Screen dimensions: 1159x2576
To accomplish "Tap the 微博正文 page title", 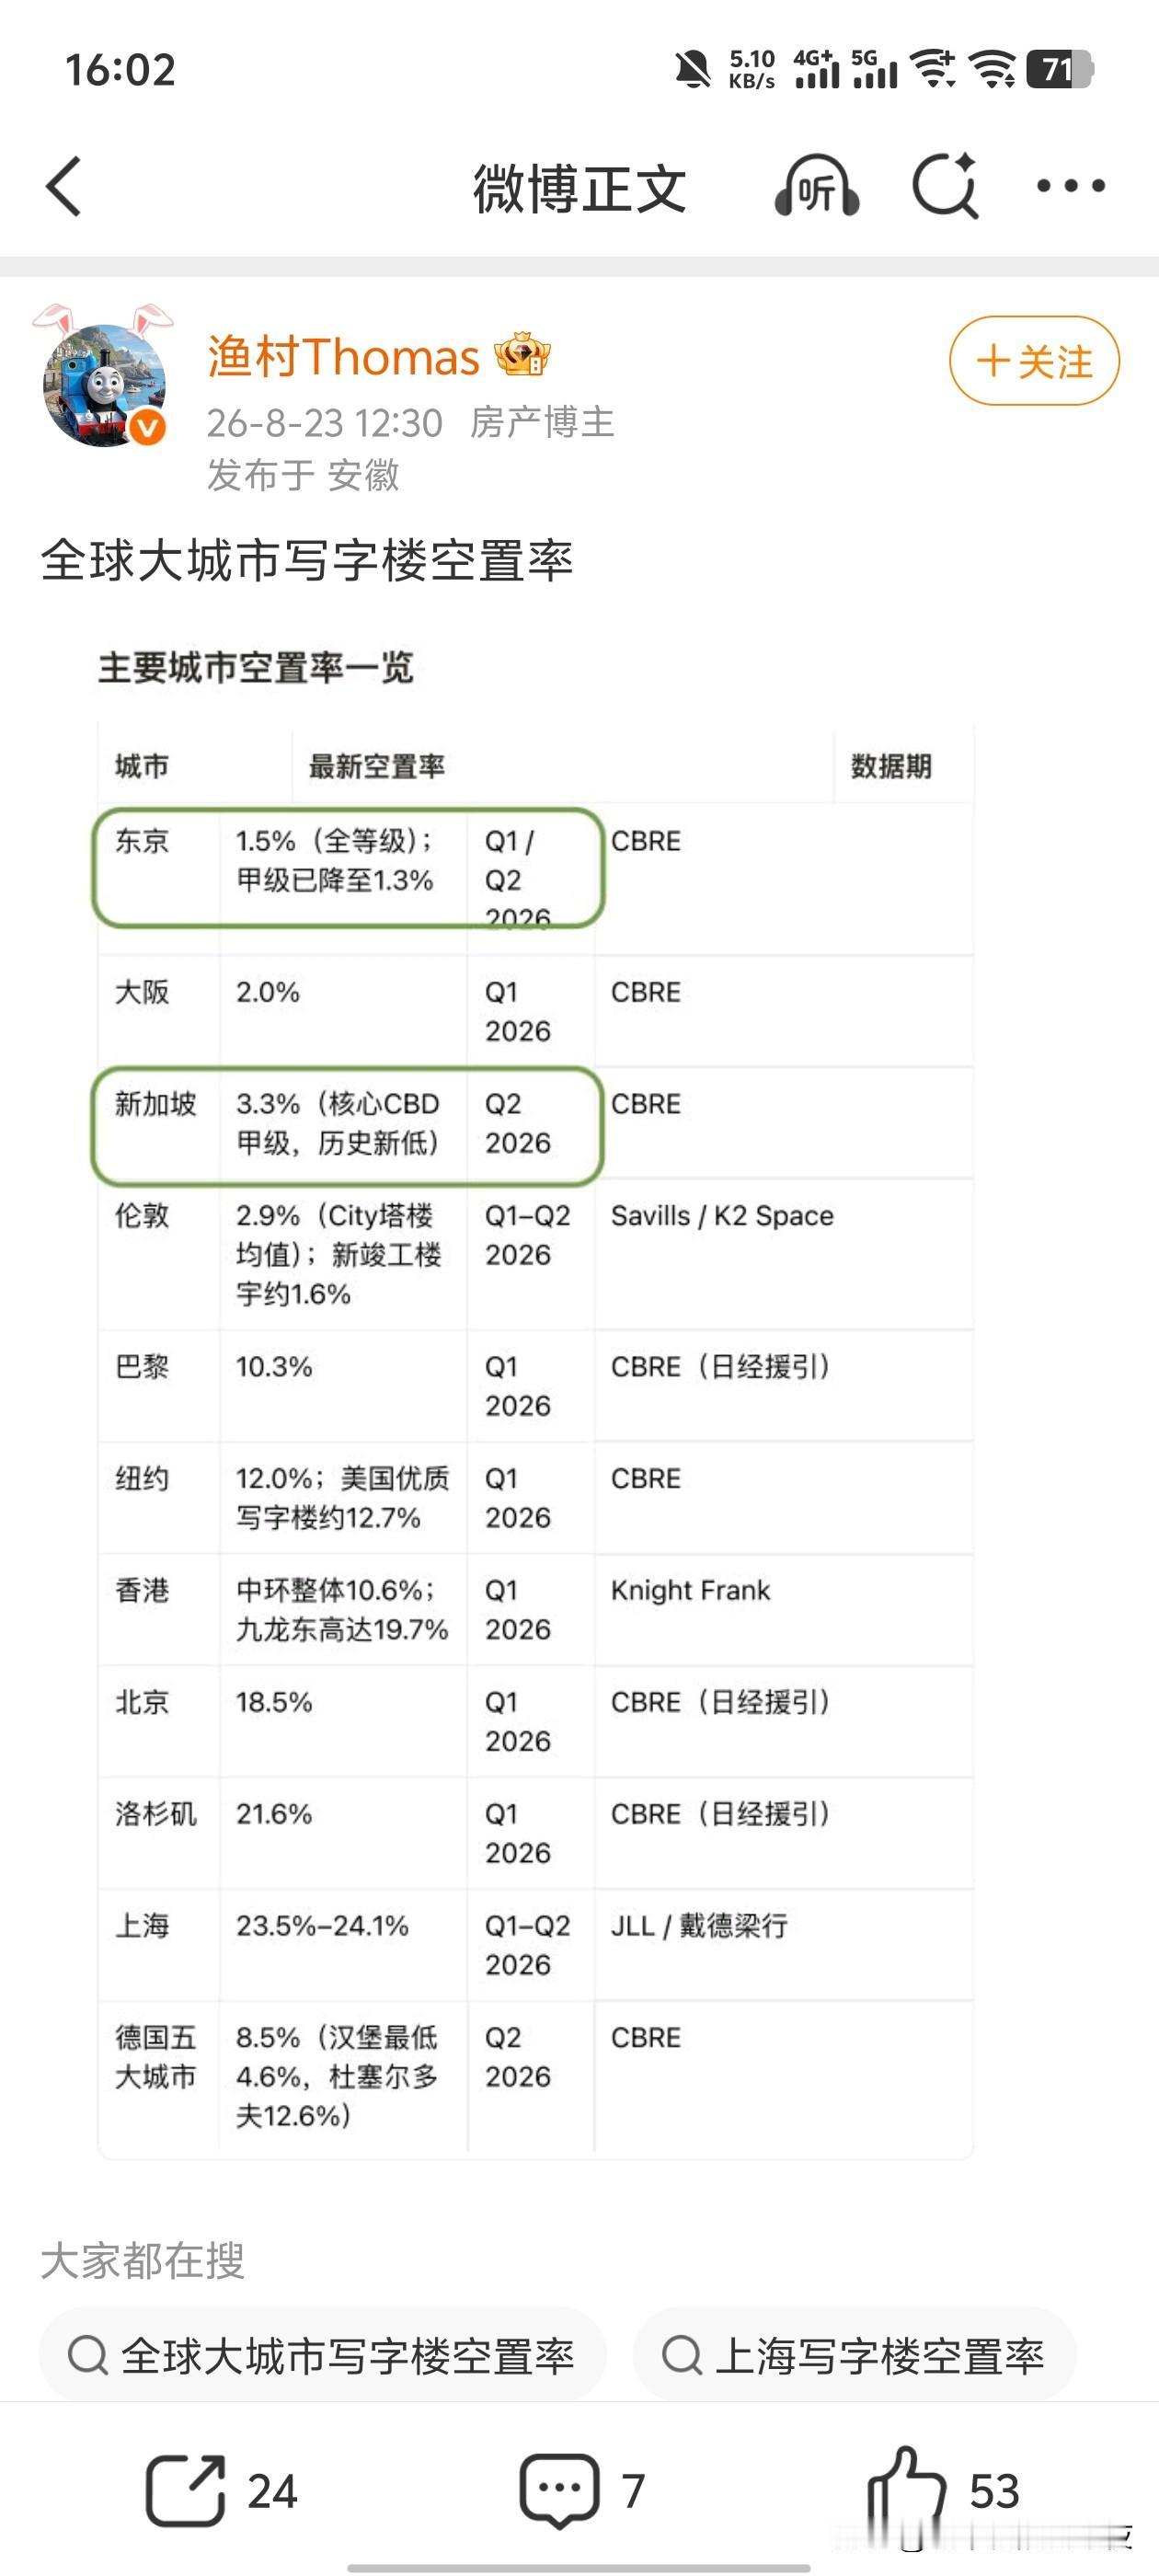I will point(580,188).
